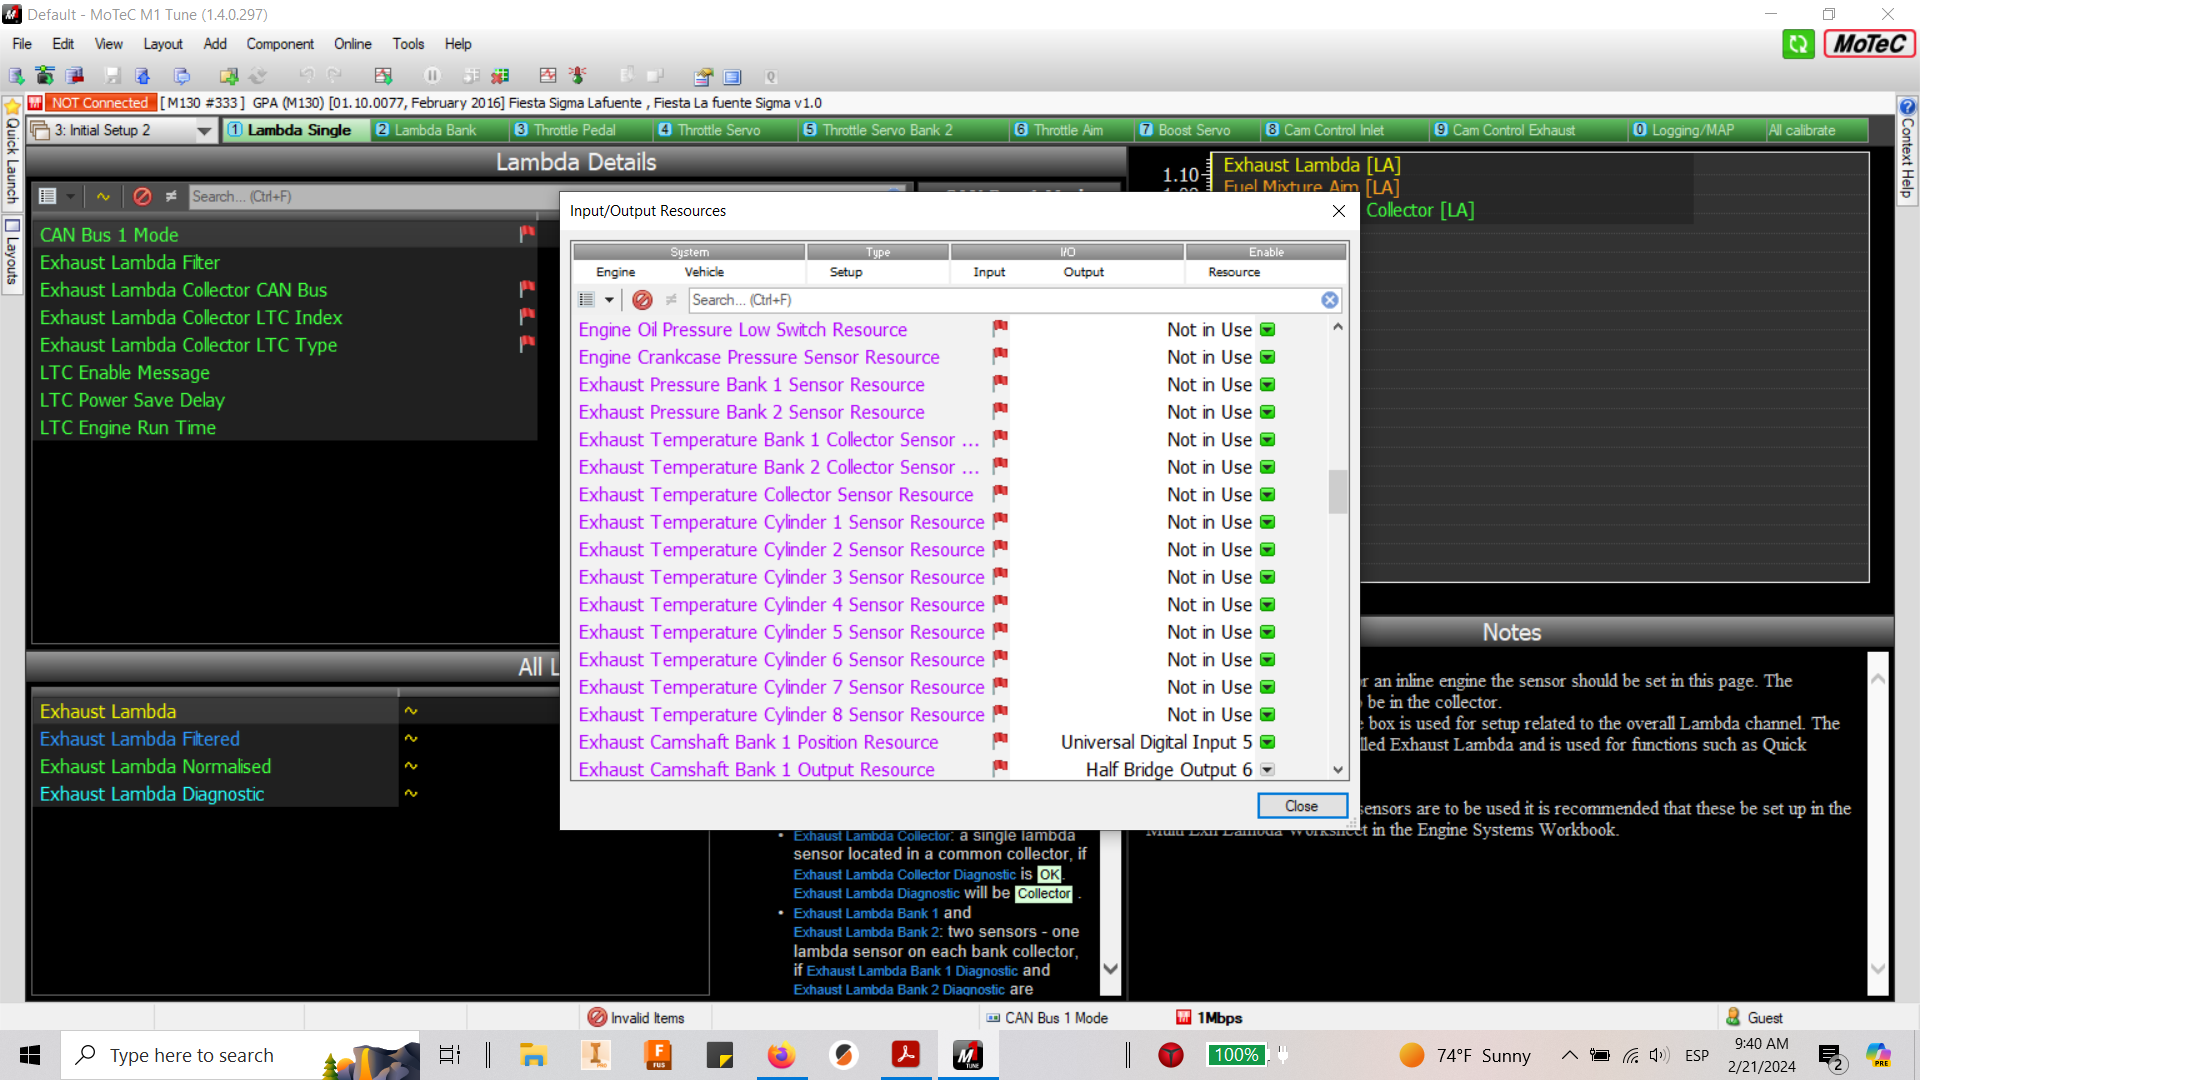Image resolution: width=2206 pixels, height=1080 pixels.
Task: Click the Close button in dialog
Action: [x=1301, y=806]
